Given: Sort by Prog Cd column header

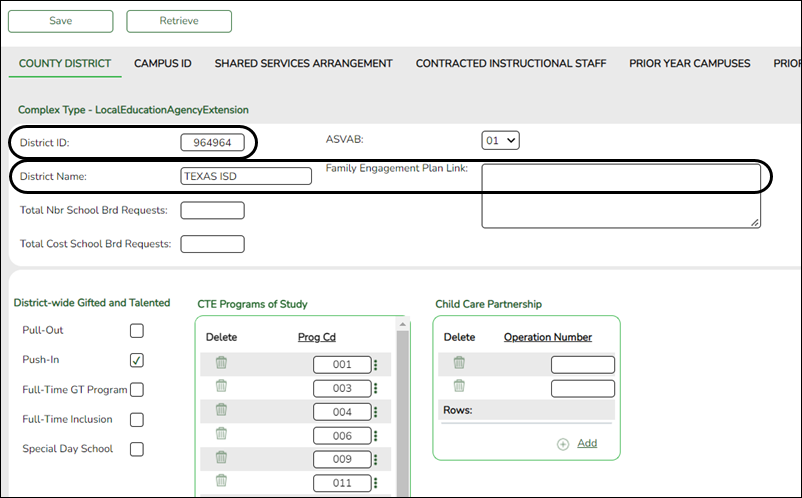Looking at the screenshot, I should (x=317, y=337).
